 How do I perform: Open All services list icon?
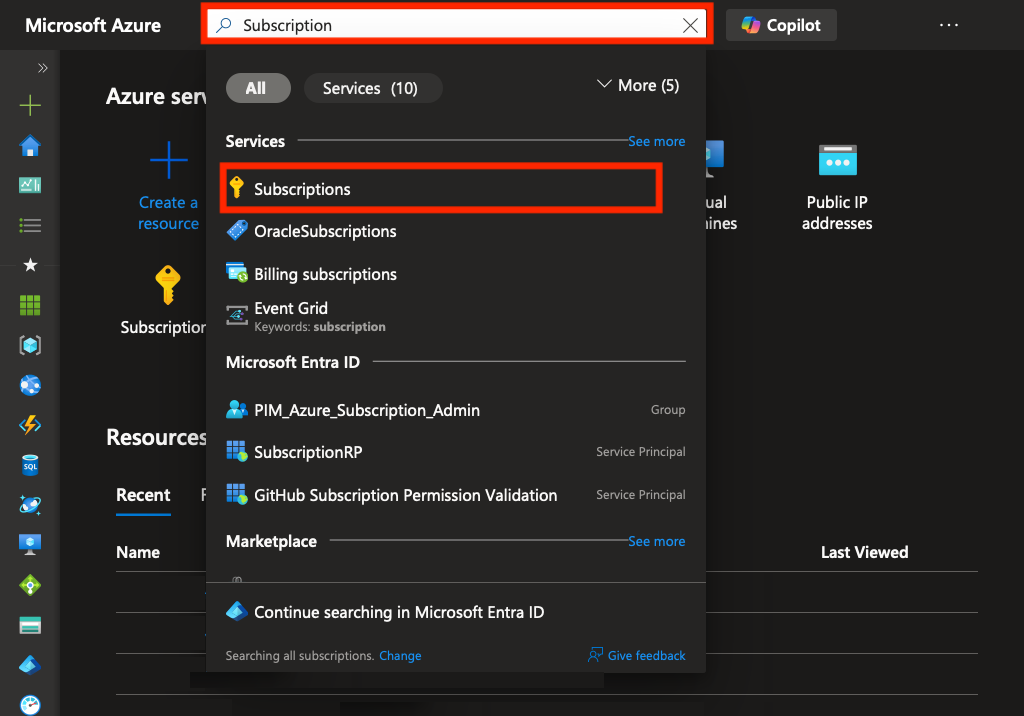(30, 225)
